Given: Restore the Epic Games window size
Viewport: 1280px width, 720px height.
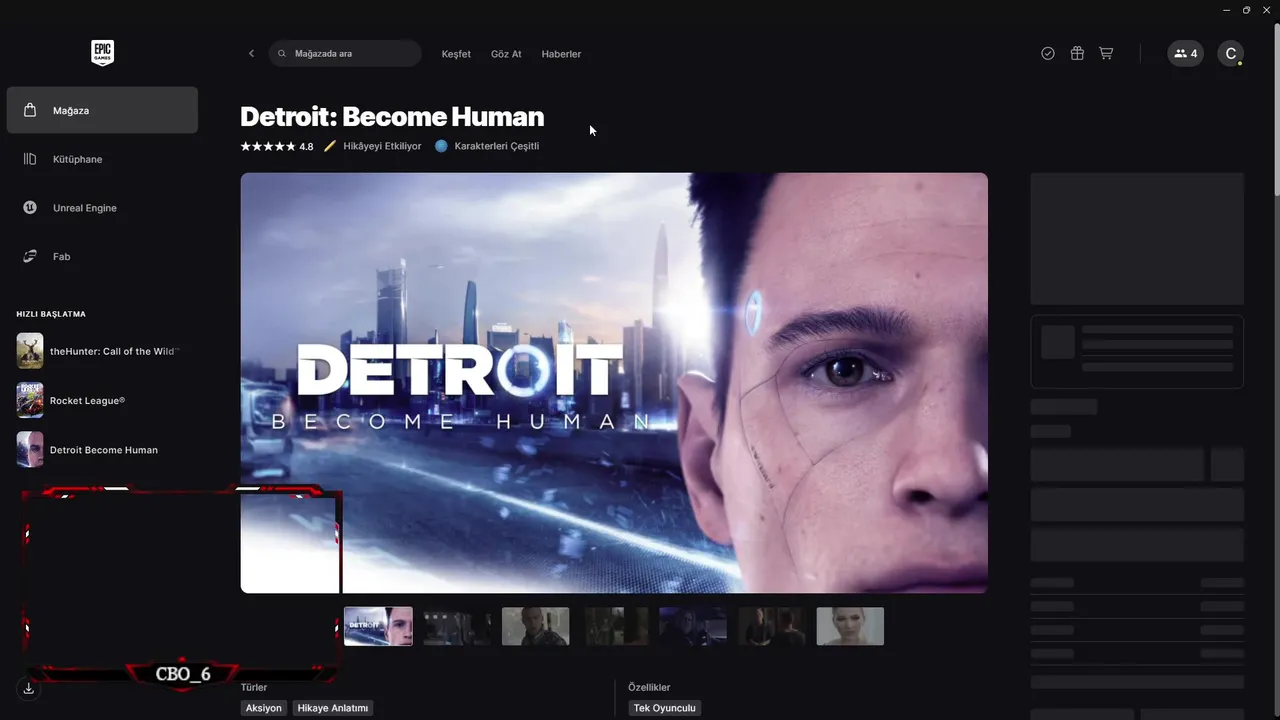Looking at the screenshot, I should 1247,10.
